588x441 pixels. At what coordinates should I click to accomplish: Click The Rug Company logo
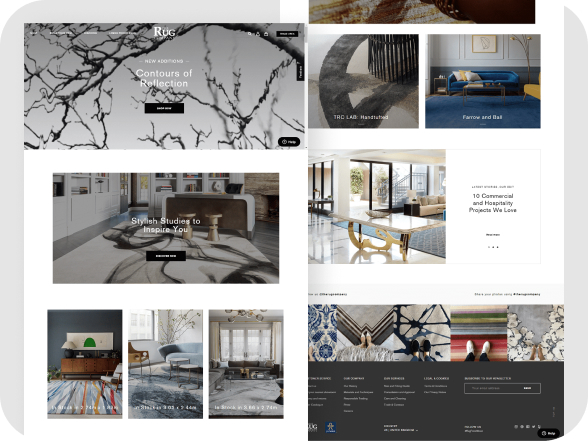click(x=164, y=33)
